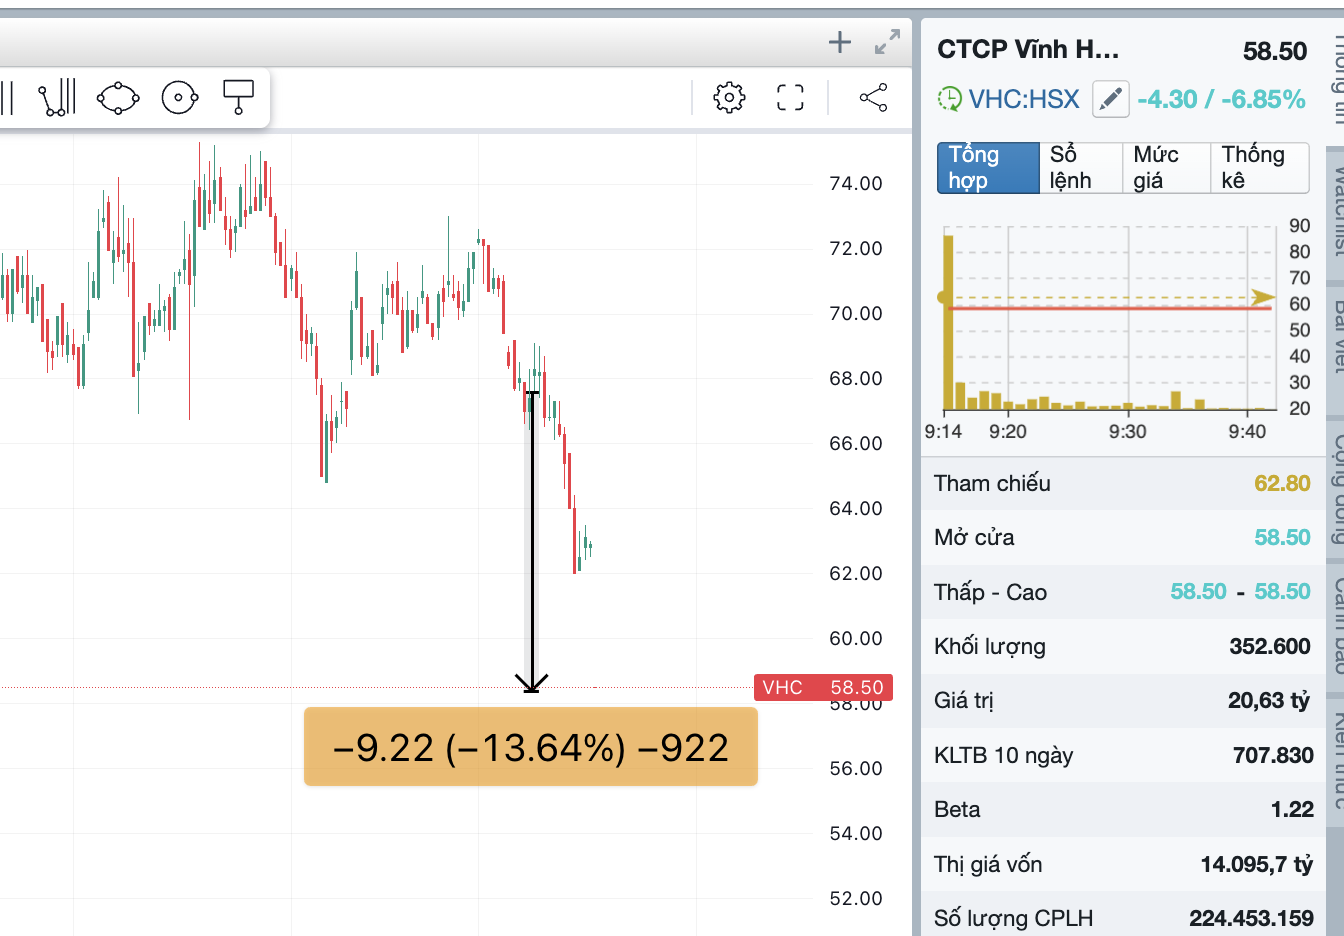Open the VHC:HSX ticker link
Screen dimensions: 1344x936
1024,99
